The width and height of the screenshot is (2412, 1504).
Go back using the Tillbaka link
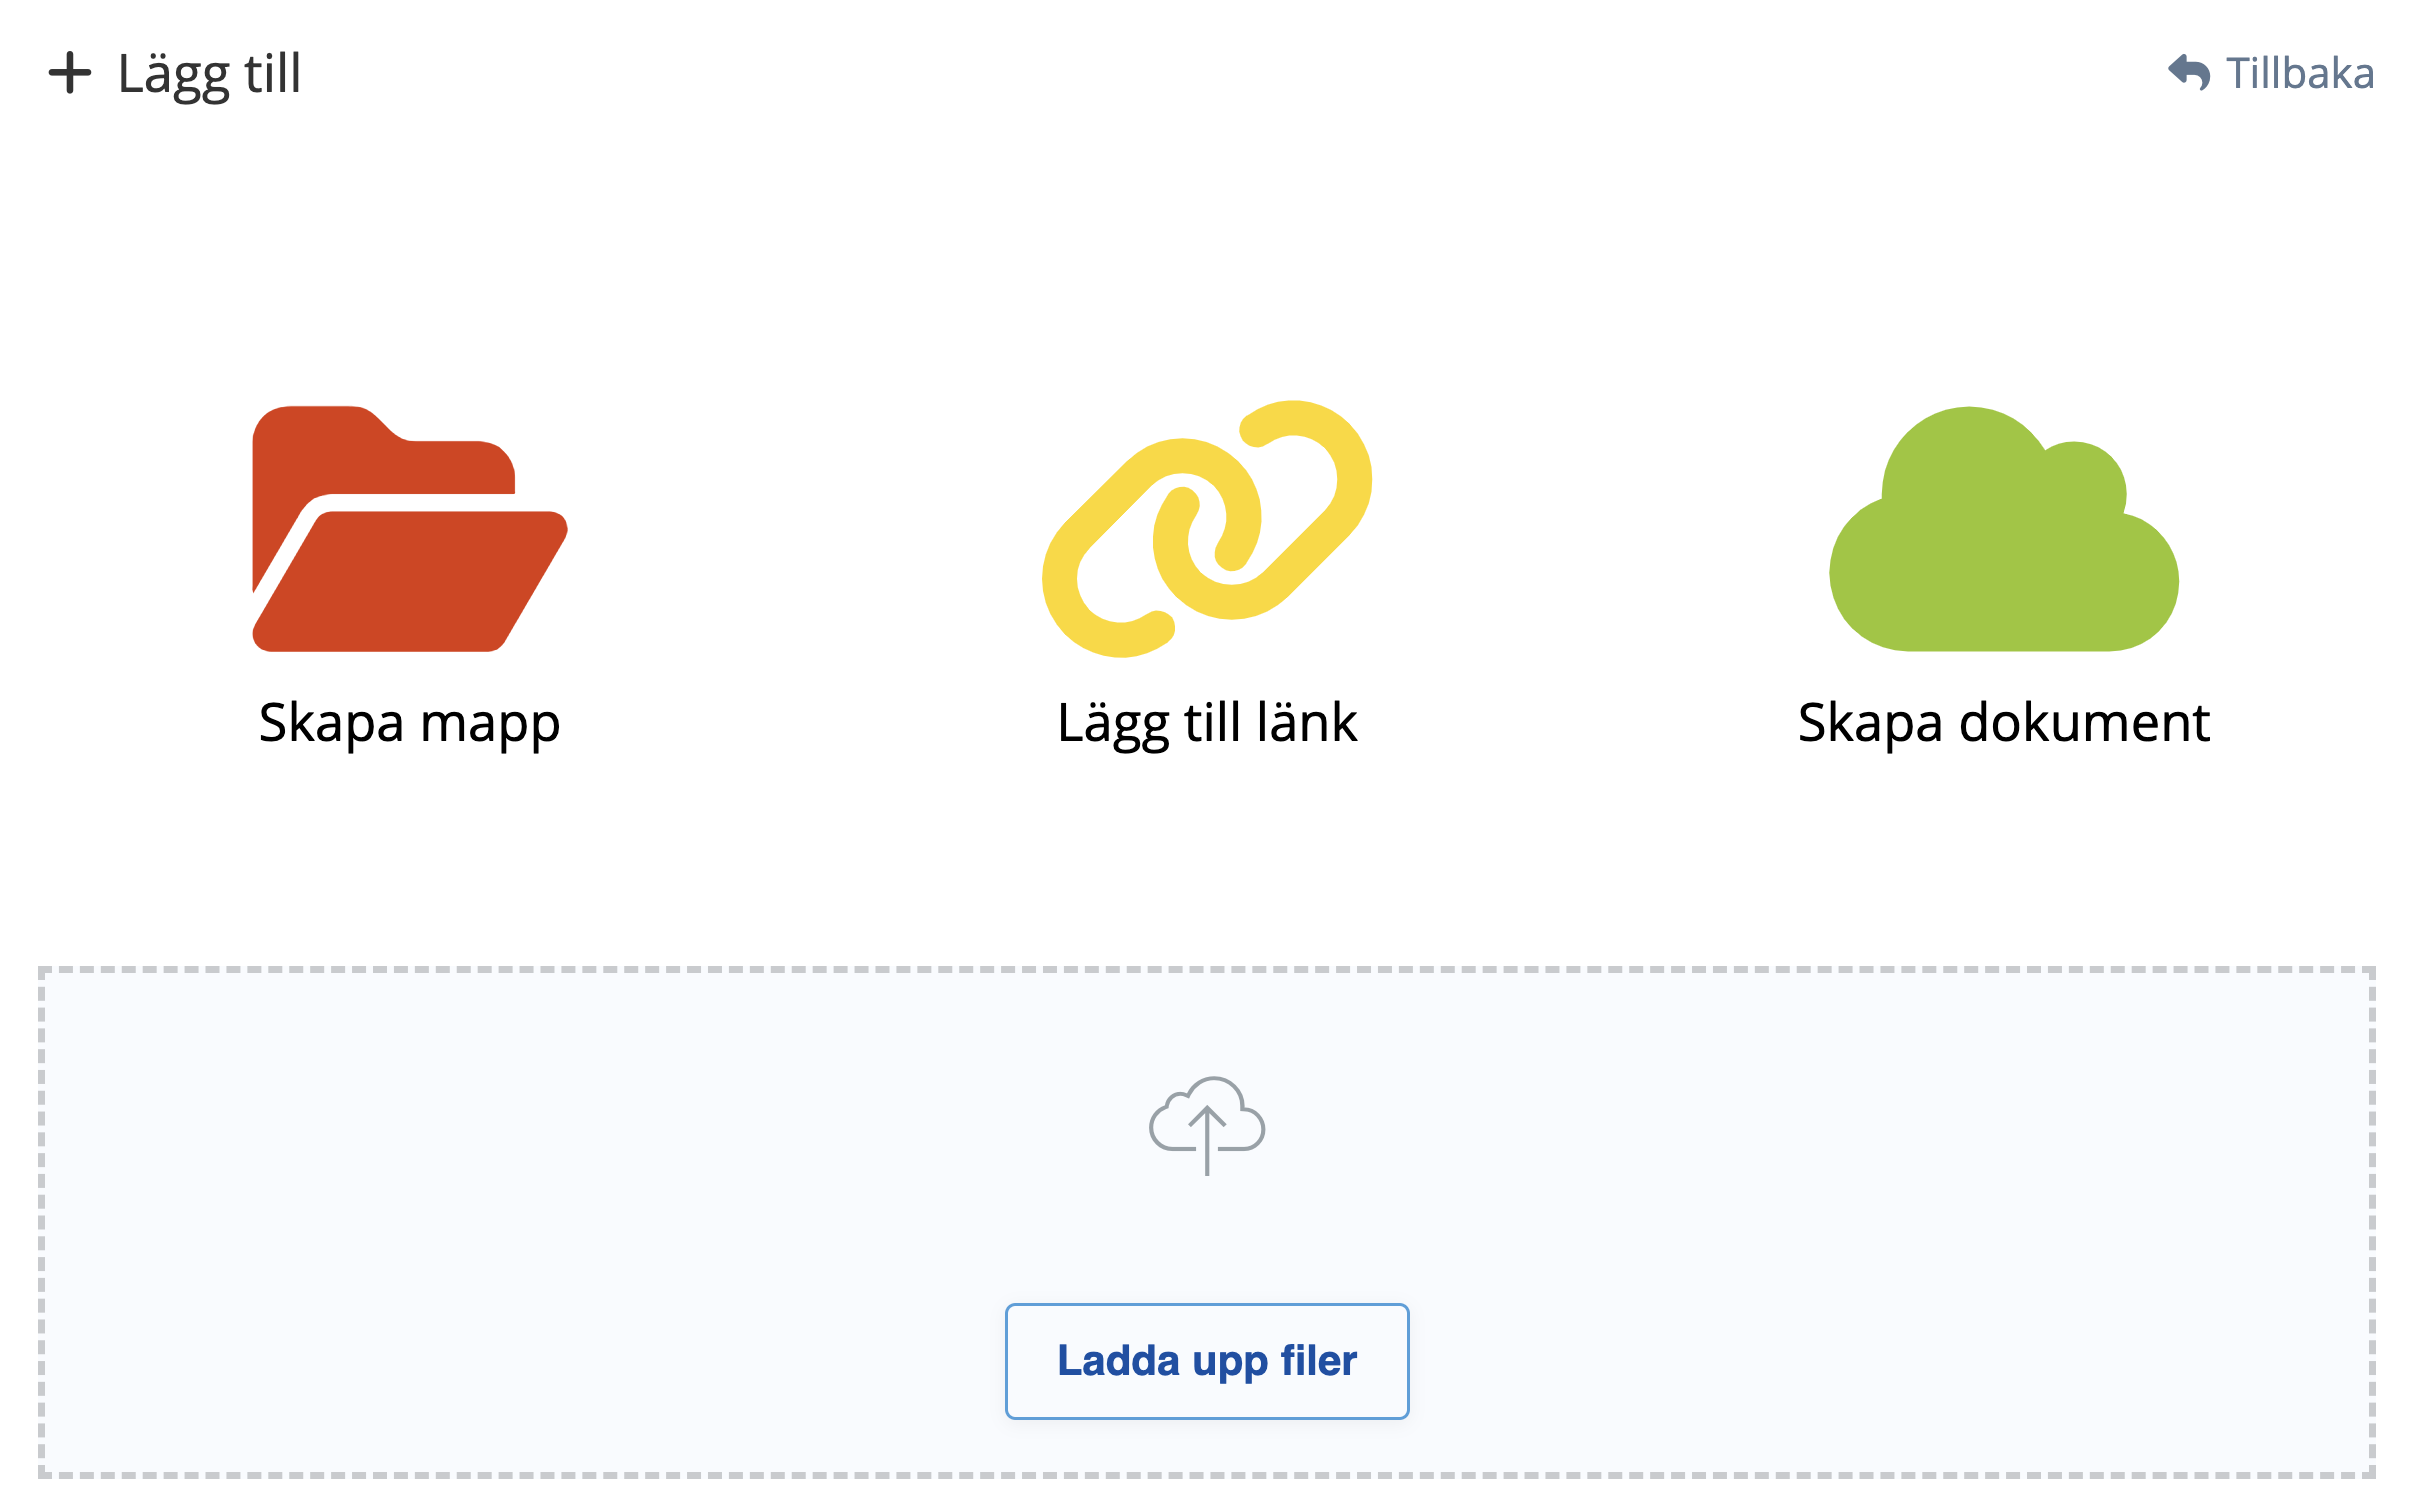(2299, 73)
